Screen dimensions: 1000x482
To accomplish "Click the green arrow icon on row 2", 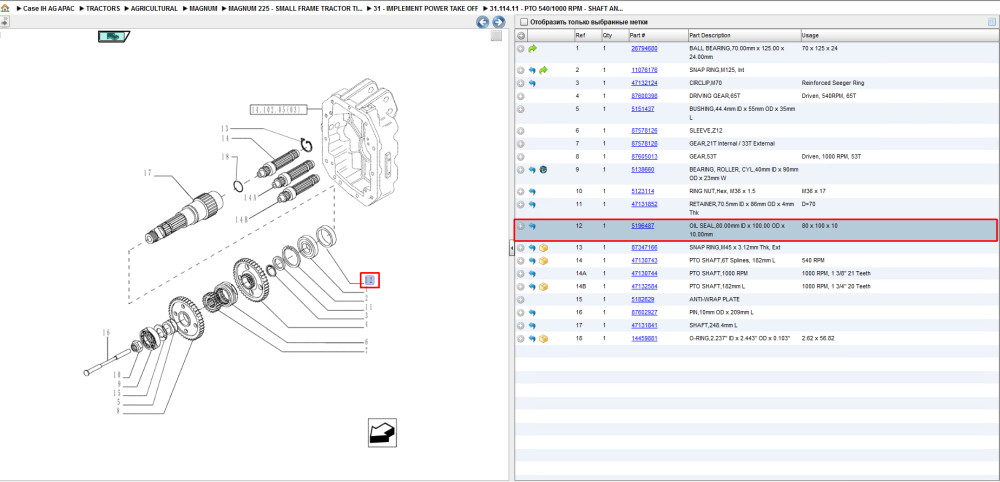I will click(x=543, y=70).
